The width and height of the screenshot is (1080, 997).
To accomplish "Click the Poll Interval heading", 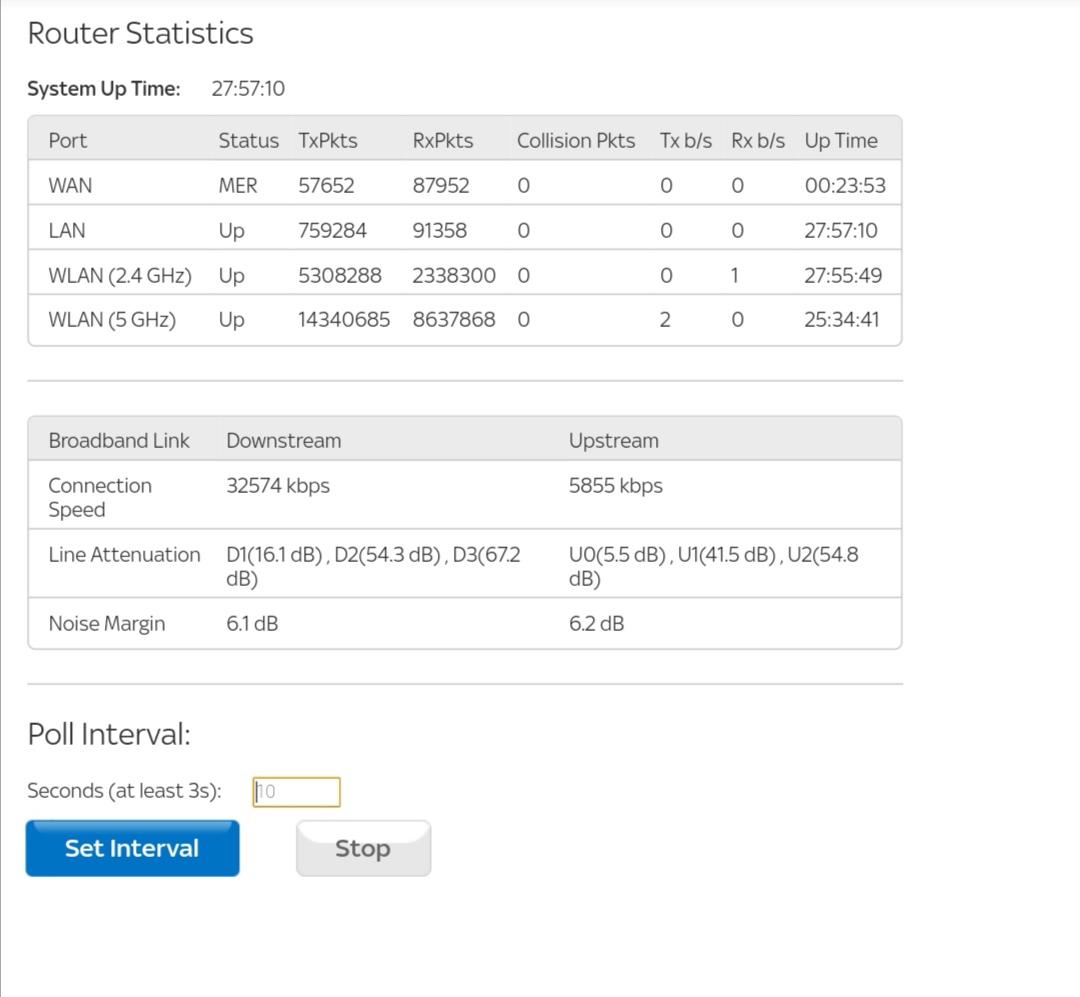I will [x=108, y=735].
